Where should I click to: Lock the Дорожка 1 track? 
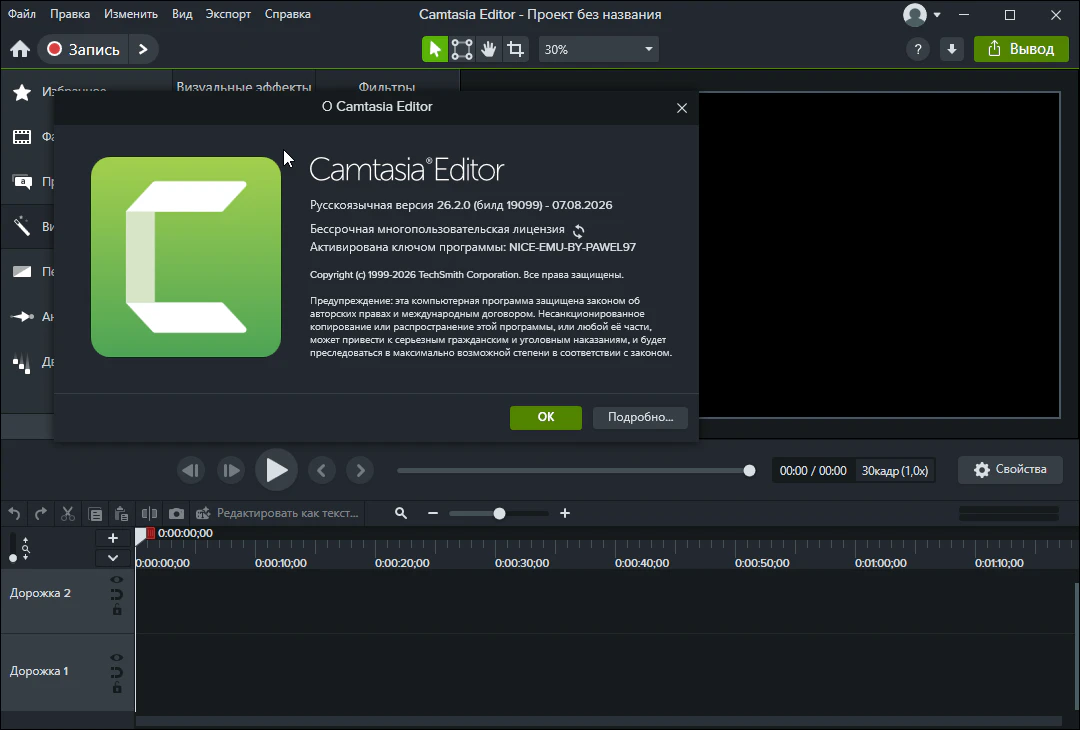117,687
